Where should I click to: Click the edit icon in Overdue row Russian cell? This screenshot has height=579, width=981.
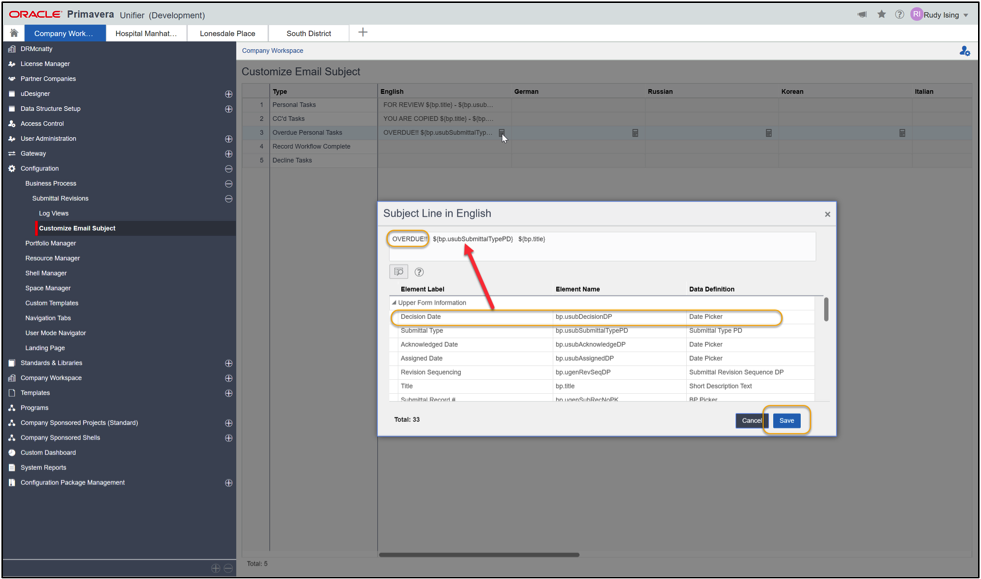[769, 133]
